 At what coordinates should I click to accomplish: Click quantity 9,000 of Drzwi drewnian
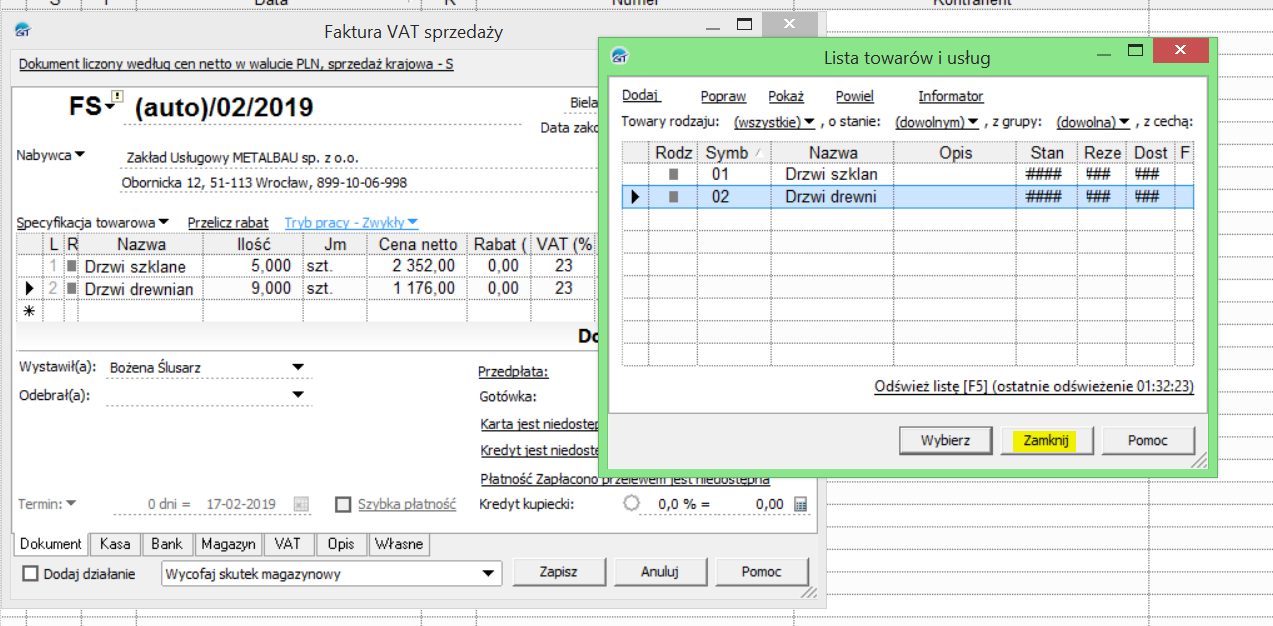pos(252,288)
